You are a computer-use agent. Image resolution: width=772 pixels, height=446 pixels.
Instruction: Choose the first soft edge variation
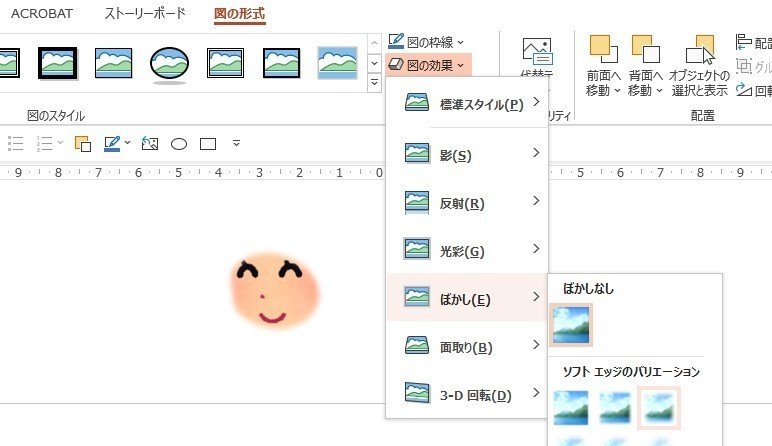571,408
